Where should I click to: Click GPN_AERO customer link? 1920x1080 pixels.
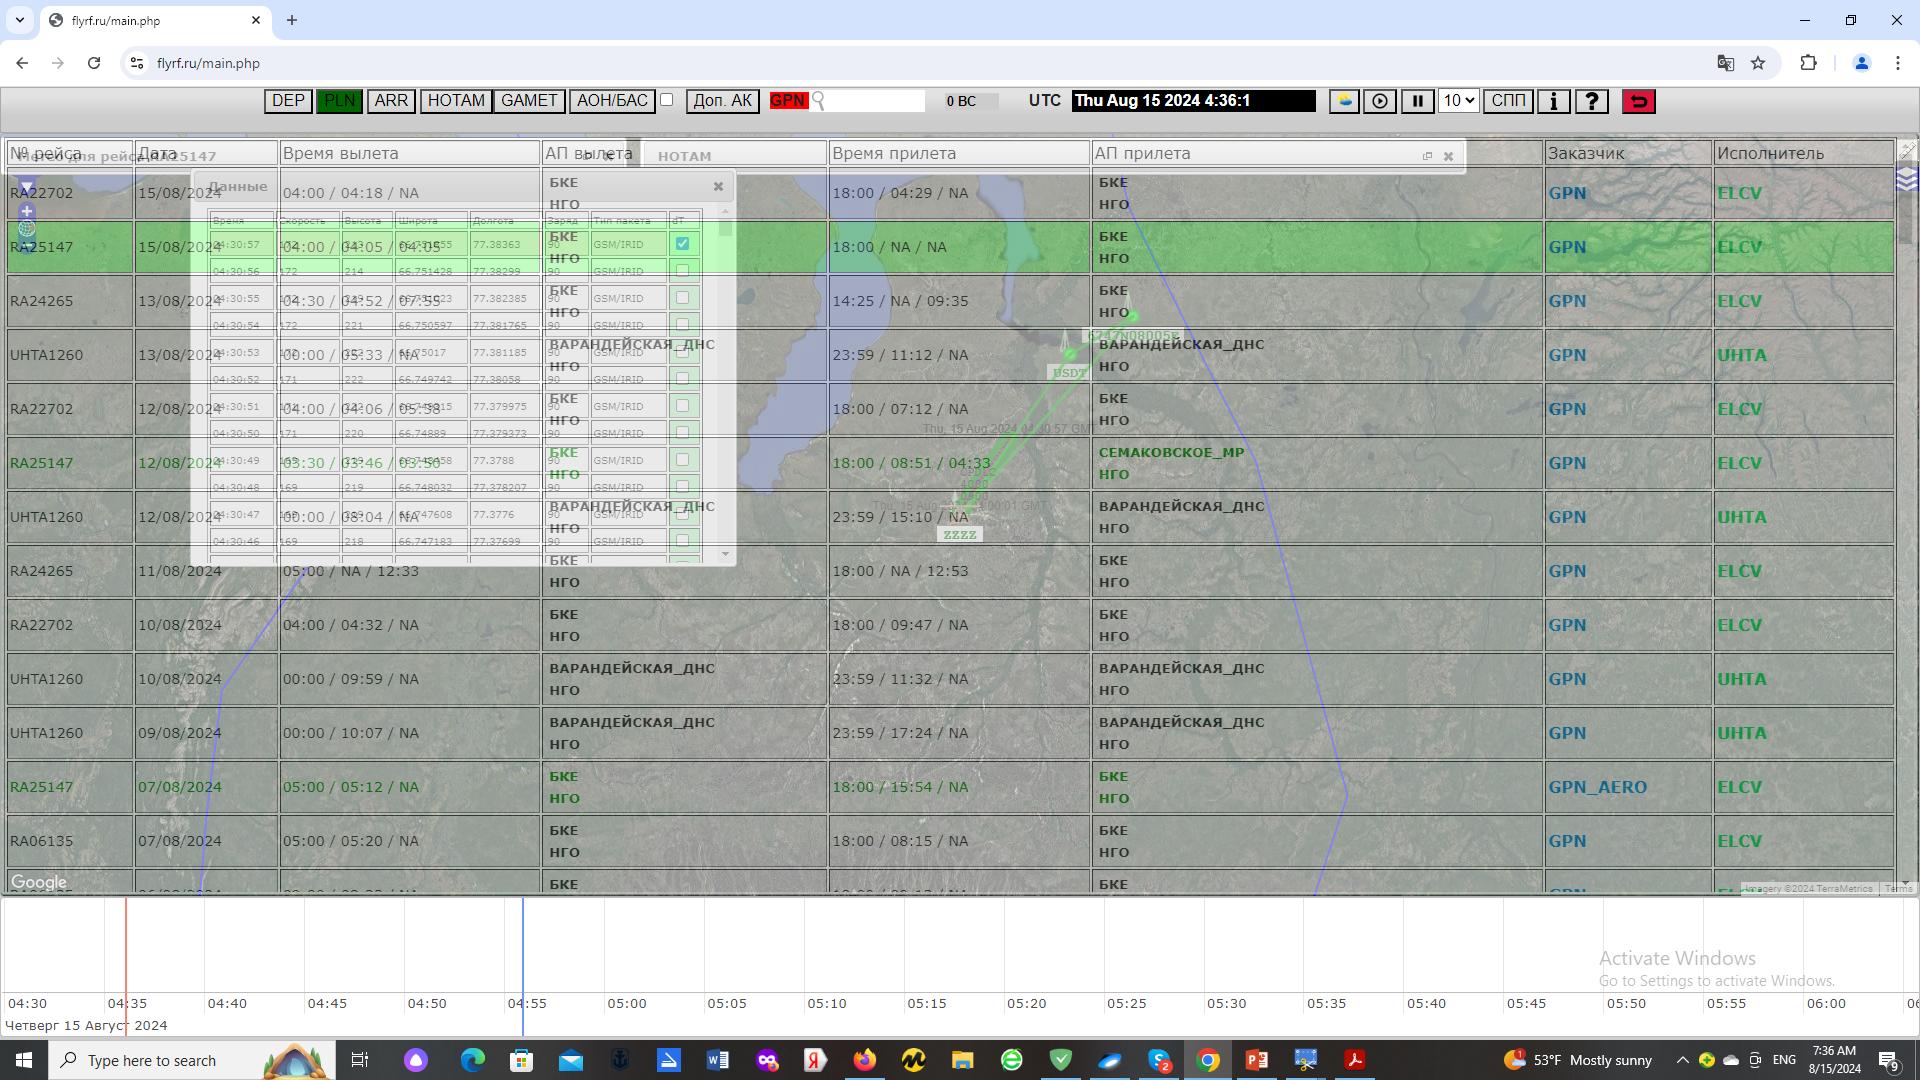tap(1597, 787)
